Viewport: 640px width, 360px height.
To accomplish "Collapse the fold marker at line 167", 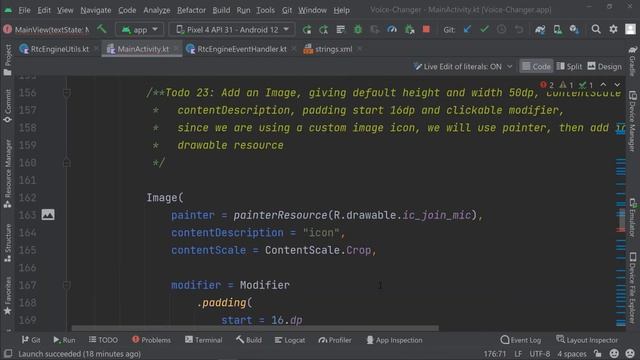I will [x=67, y=285].
